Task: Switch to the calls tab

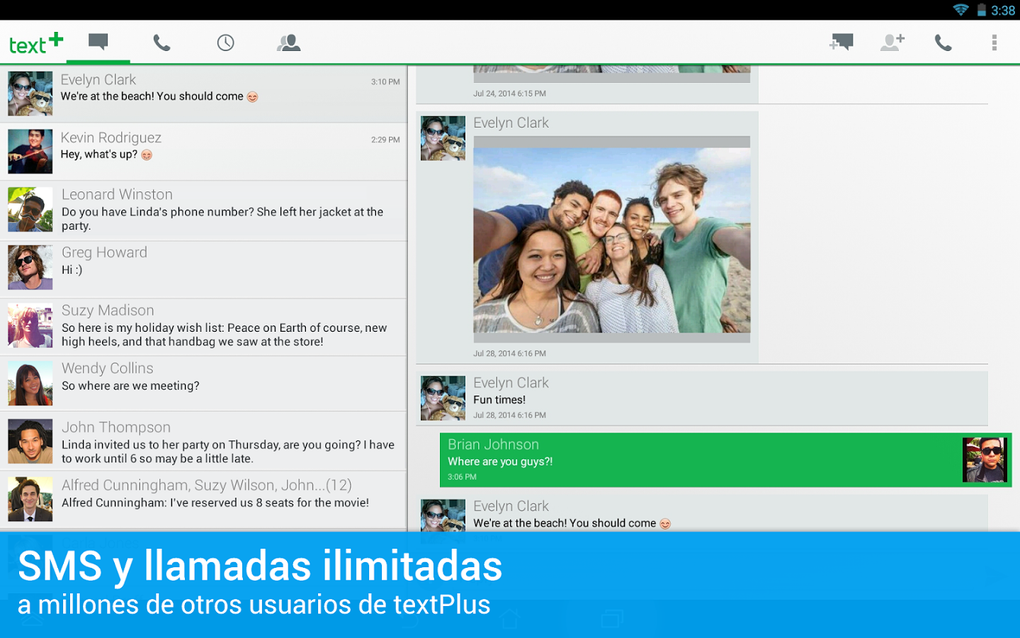Action: (161, 43)
